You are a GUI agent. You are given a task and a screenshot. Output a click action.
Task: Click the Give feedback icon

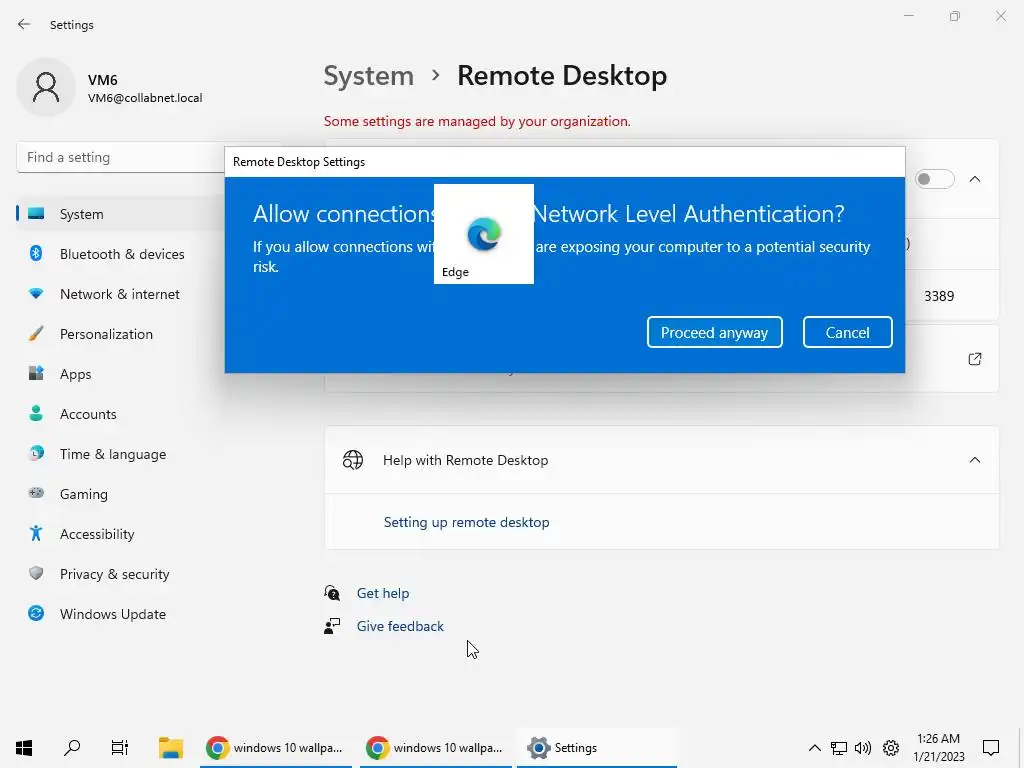332,626
